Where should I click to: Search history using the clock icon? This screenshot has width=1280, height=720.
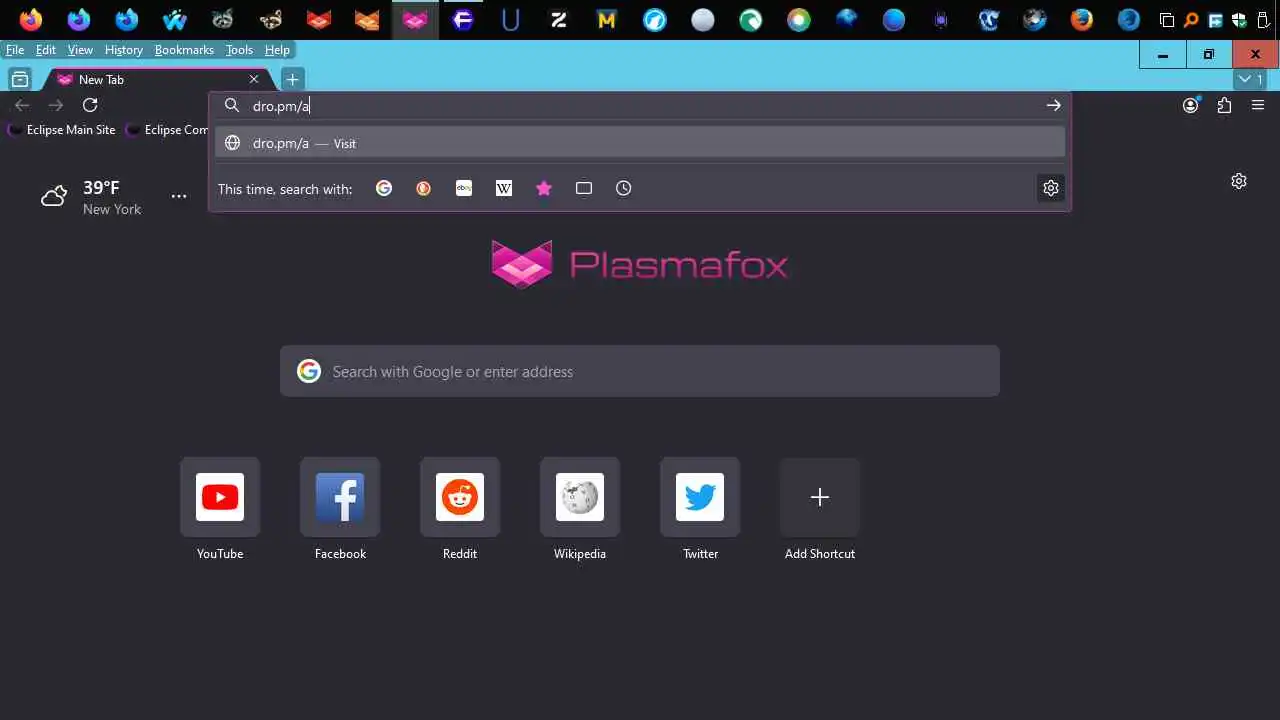(x=624, y=188)
